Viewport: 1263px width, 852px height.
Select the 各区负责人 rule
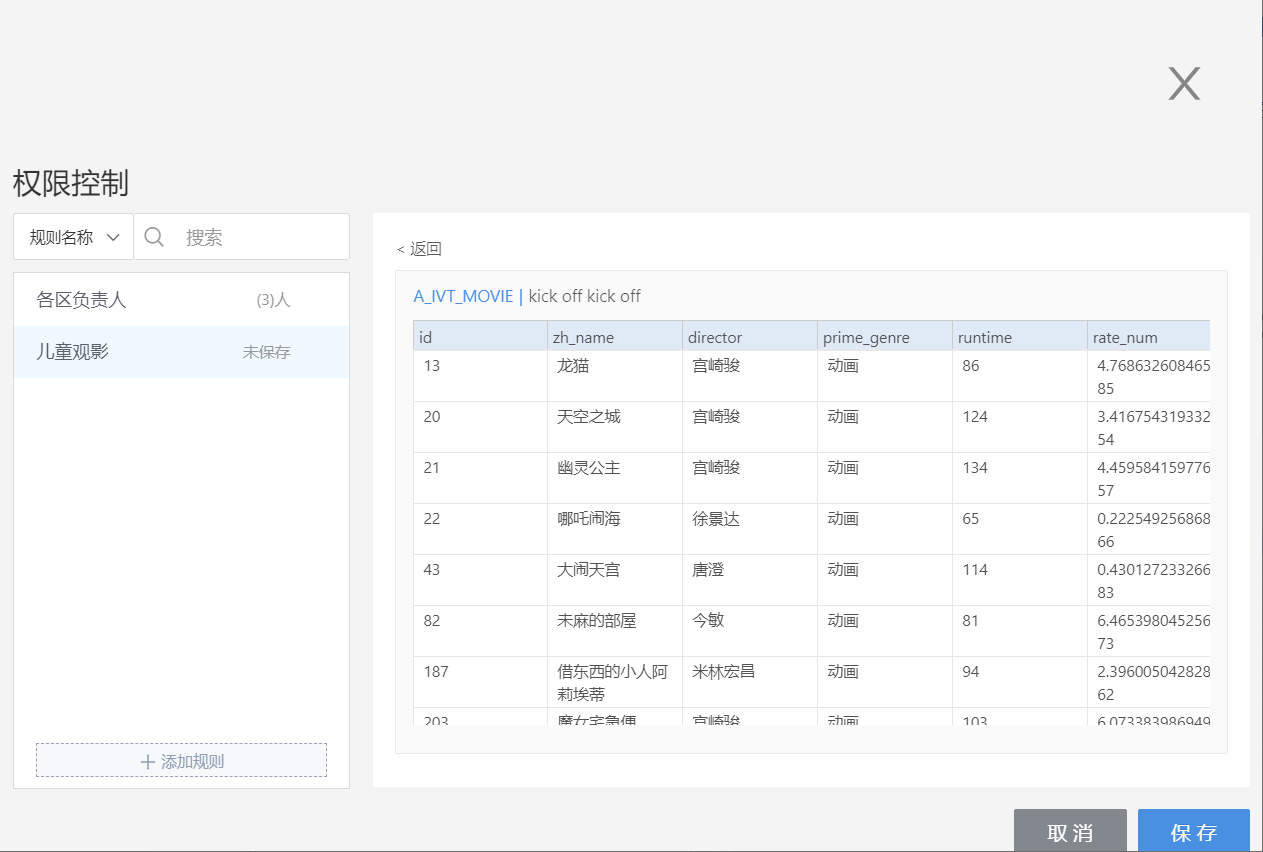181,300
